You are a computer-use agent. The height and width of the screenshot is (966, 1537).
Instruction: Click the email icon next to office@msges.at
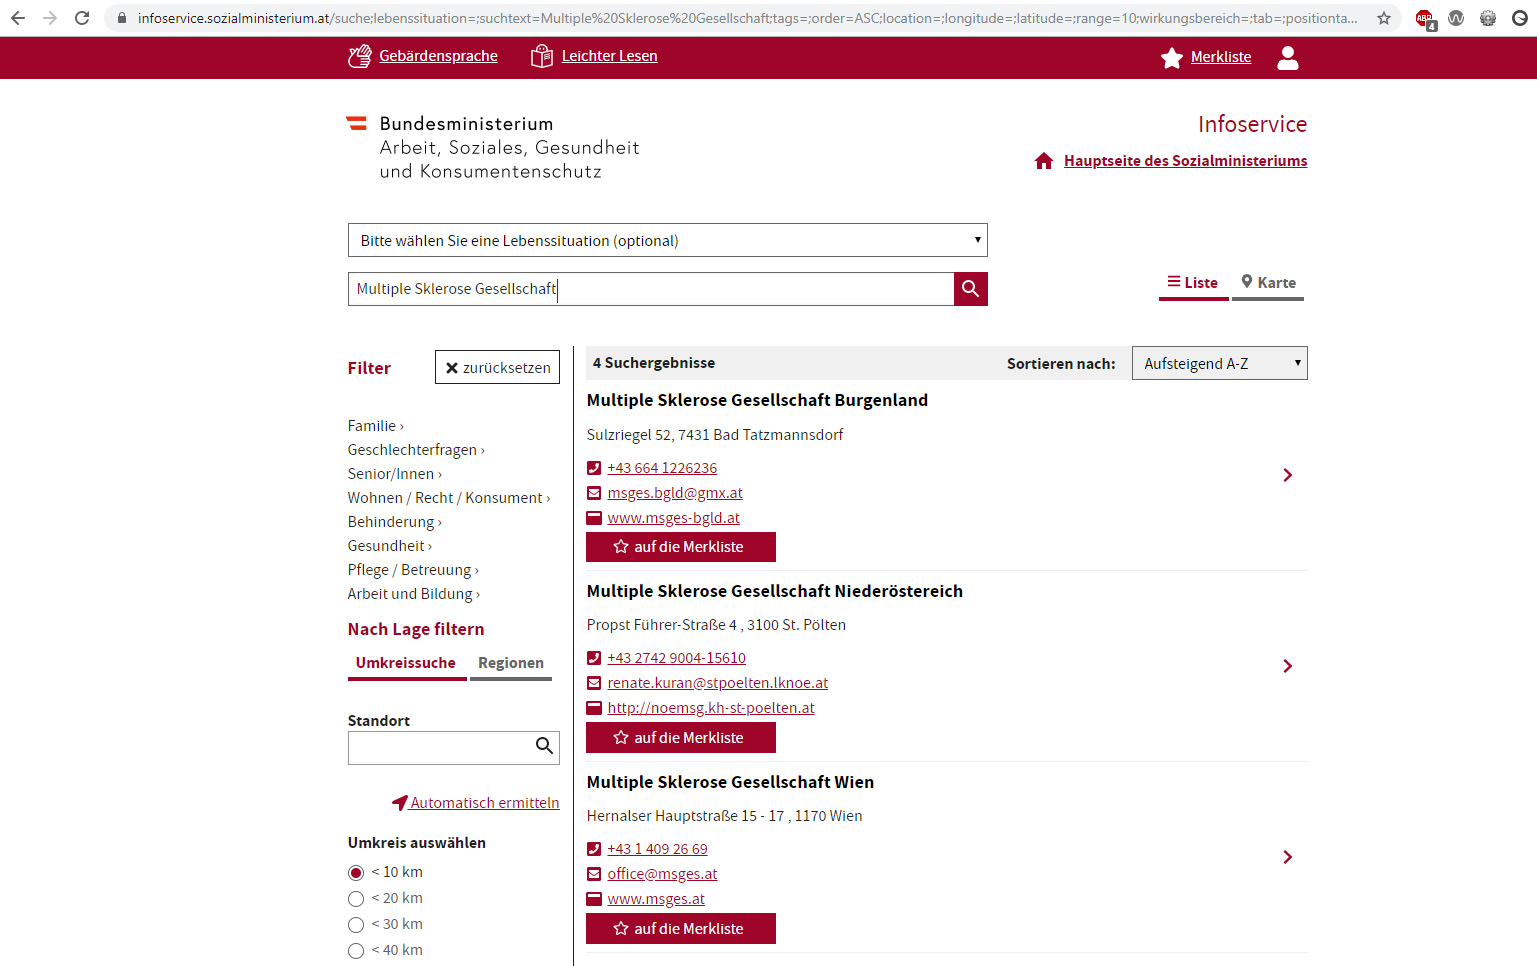click(593, 873)
